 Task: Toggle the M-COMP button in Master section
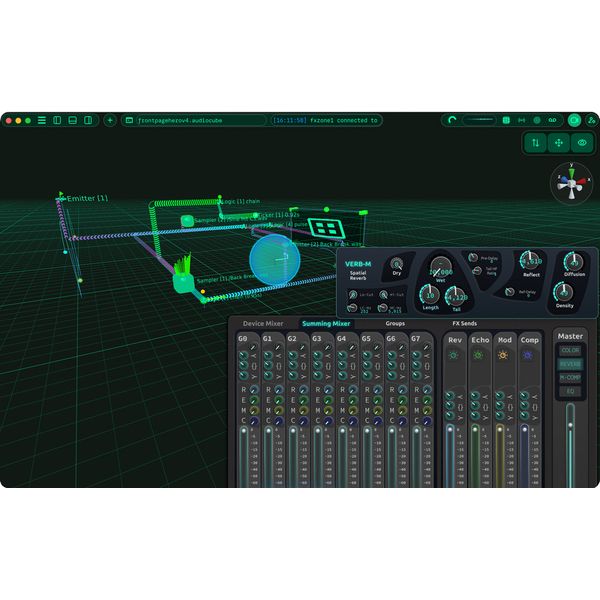[x=570, y=377]
